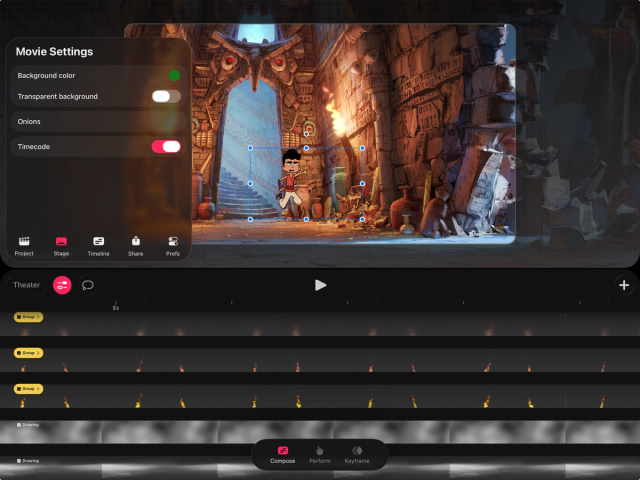Expand the Group chevron on faint glow track
Viewport: 640px width, 480px height.
click(x=38, y=317)
